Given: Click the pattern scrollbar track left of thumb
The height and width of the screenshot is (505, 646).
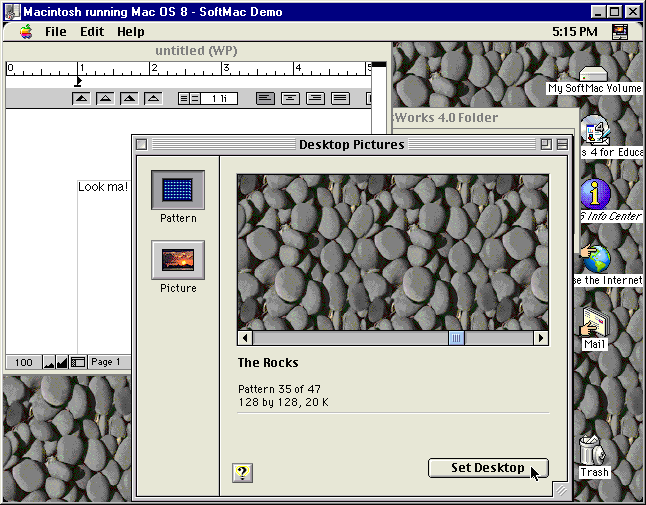Looking at the screenshot, I should click(x=350, y=338).
